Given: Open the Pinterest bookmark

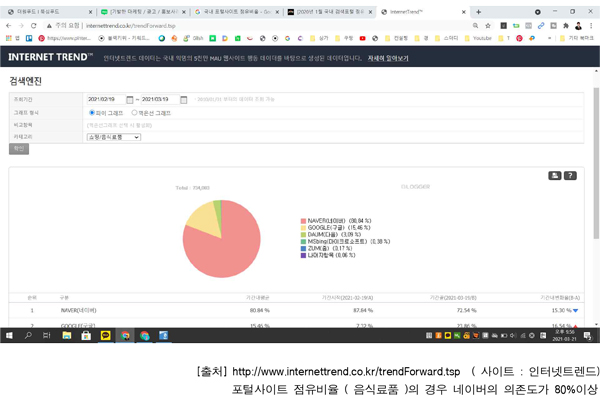Looking at the screenshot, I should [64, 38].
